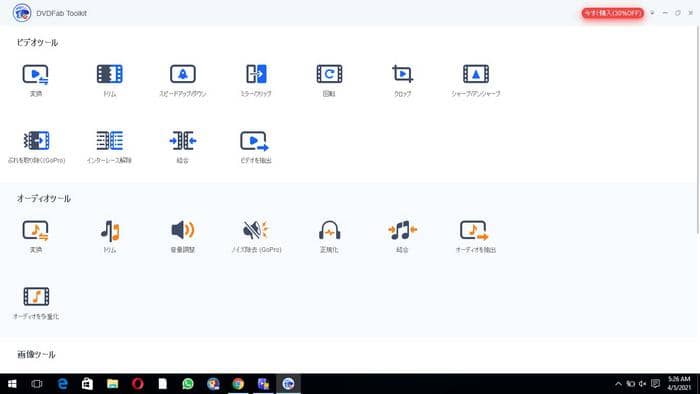Open the audio Normalize headphone tool
This screenshot has width=700, height=394.
pyautogui.click(x=329, y=236)
